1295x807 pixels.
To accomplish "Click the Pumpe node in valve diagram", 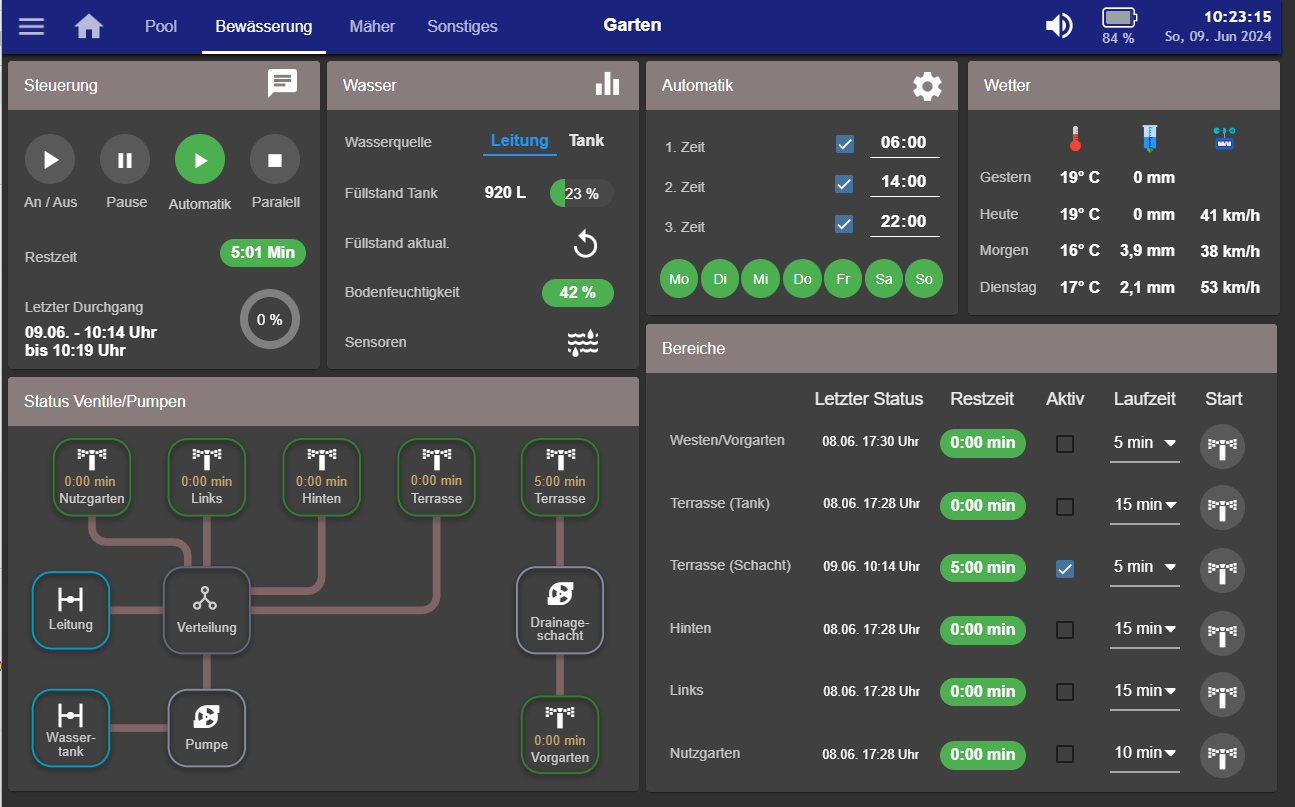I will (206, 727).
